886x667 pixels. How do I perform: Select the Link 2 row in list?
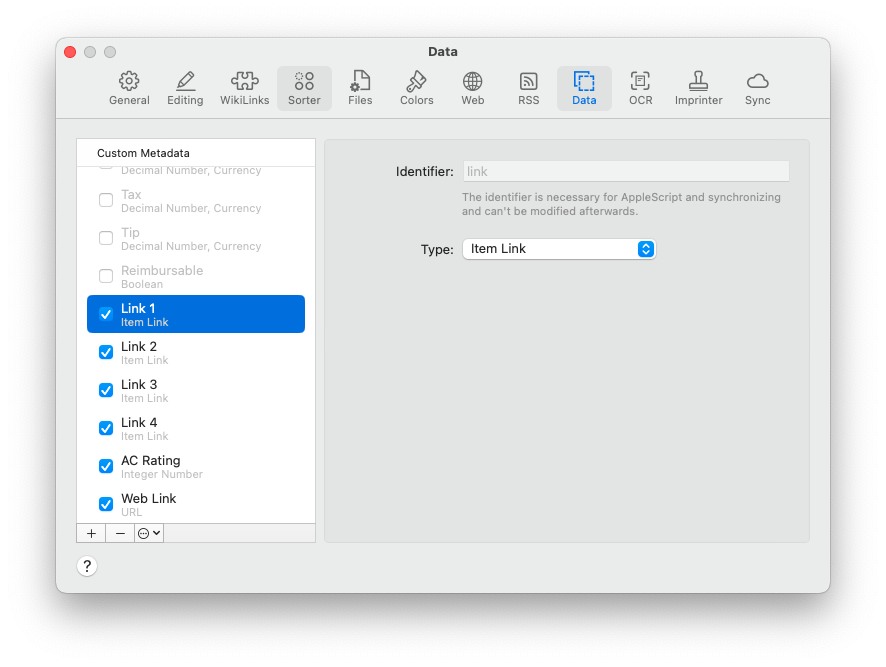tap(196, 352)
